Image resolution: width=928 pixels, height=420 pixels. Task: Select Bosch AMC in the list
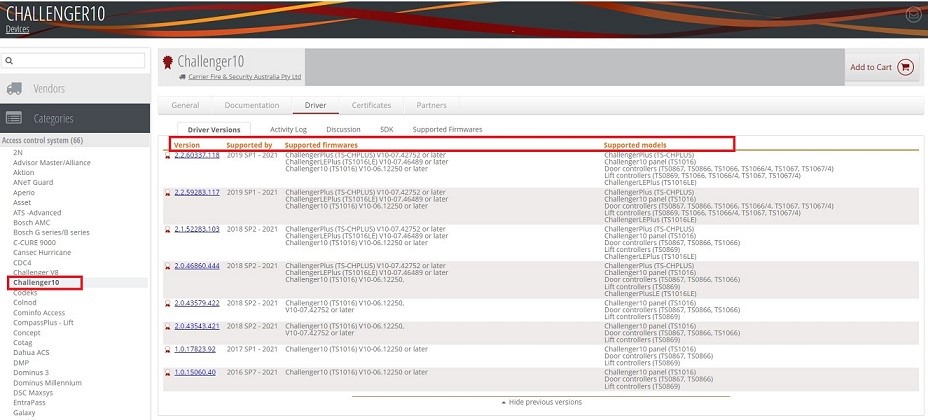click(32, 223)
